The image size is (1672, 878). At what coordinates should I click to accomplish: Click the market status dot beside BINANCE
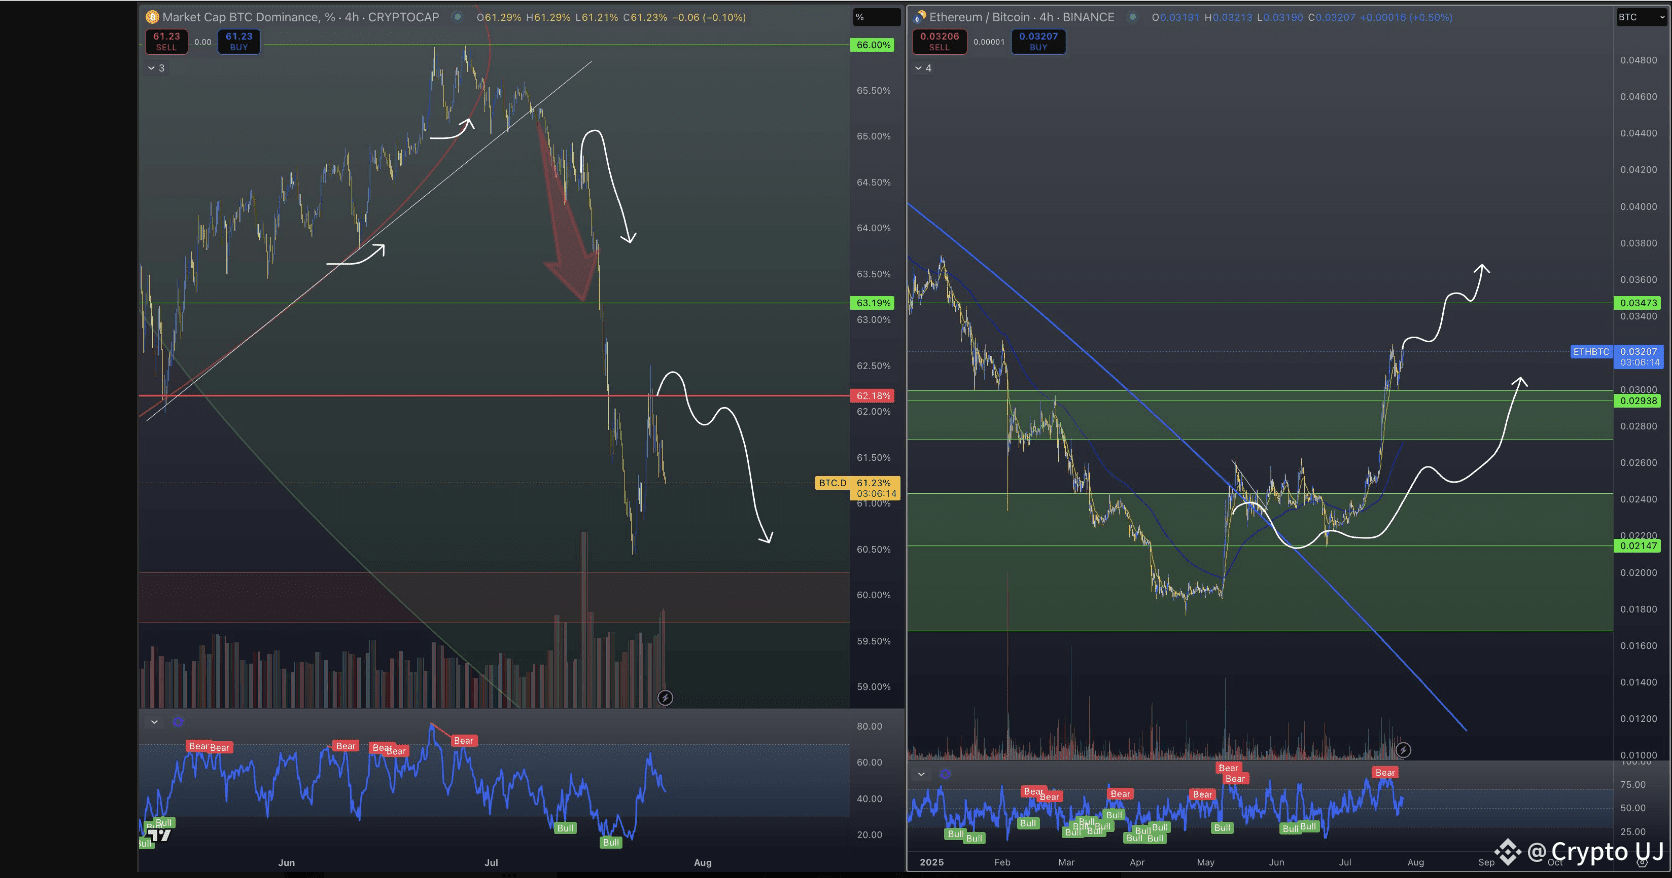pyautogui.click(x=1133, y=17)
